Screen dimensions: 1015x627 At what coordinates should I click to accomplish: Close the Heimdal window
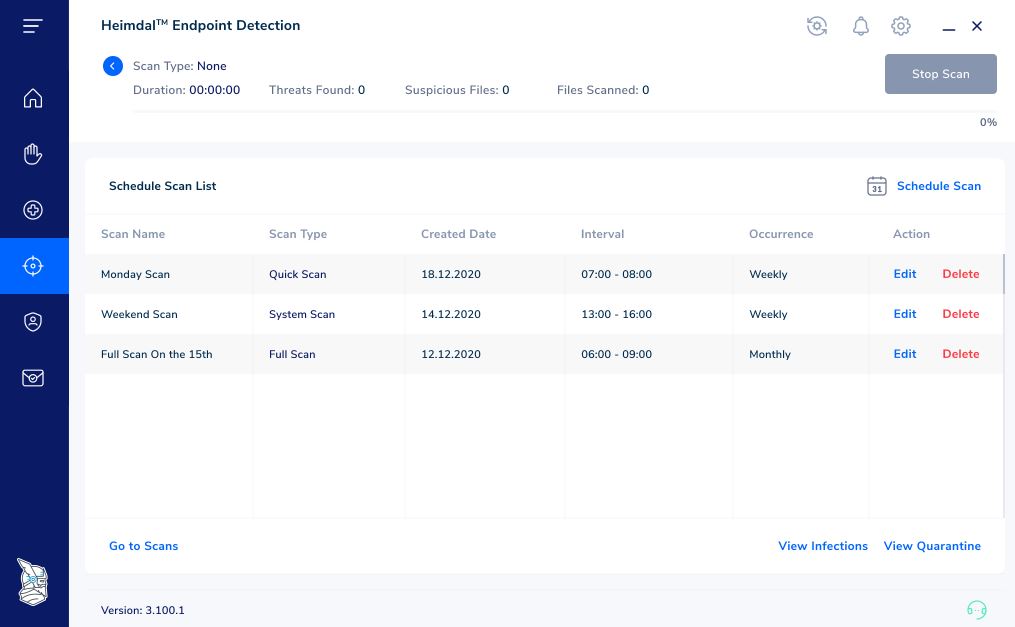[x=977, y=26]
